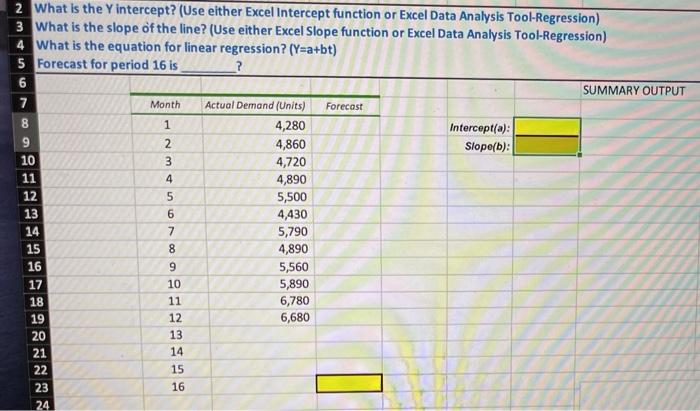Select row header 23
Screen dimensions: 700x411
pos(41,387)
